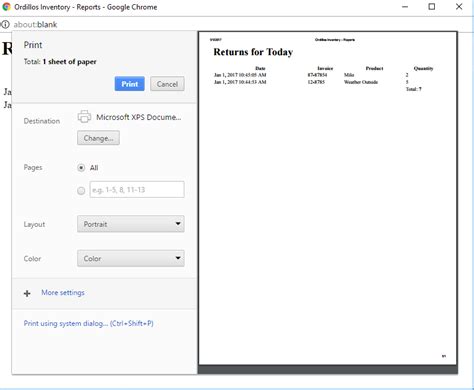Click the Total: 7 value in preview

point(414,89)
